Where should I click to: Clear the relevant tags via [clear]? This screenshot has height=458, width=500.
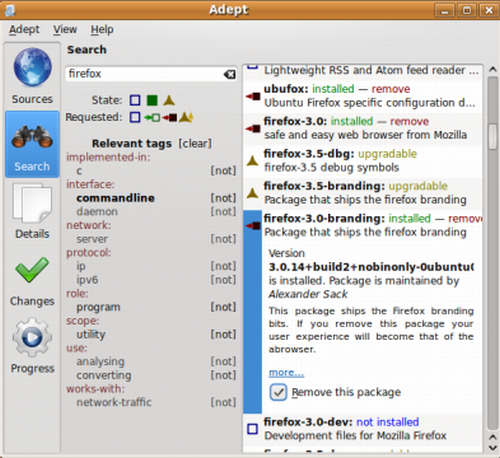[195, 144]
